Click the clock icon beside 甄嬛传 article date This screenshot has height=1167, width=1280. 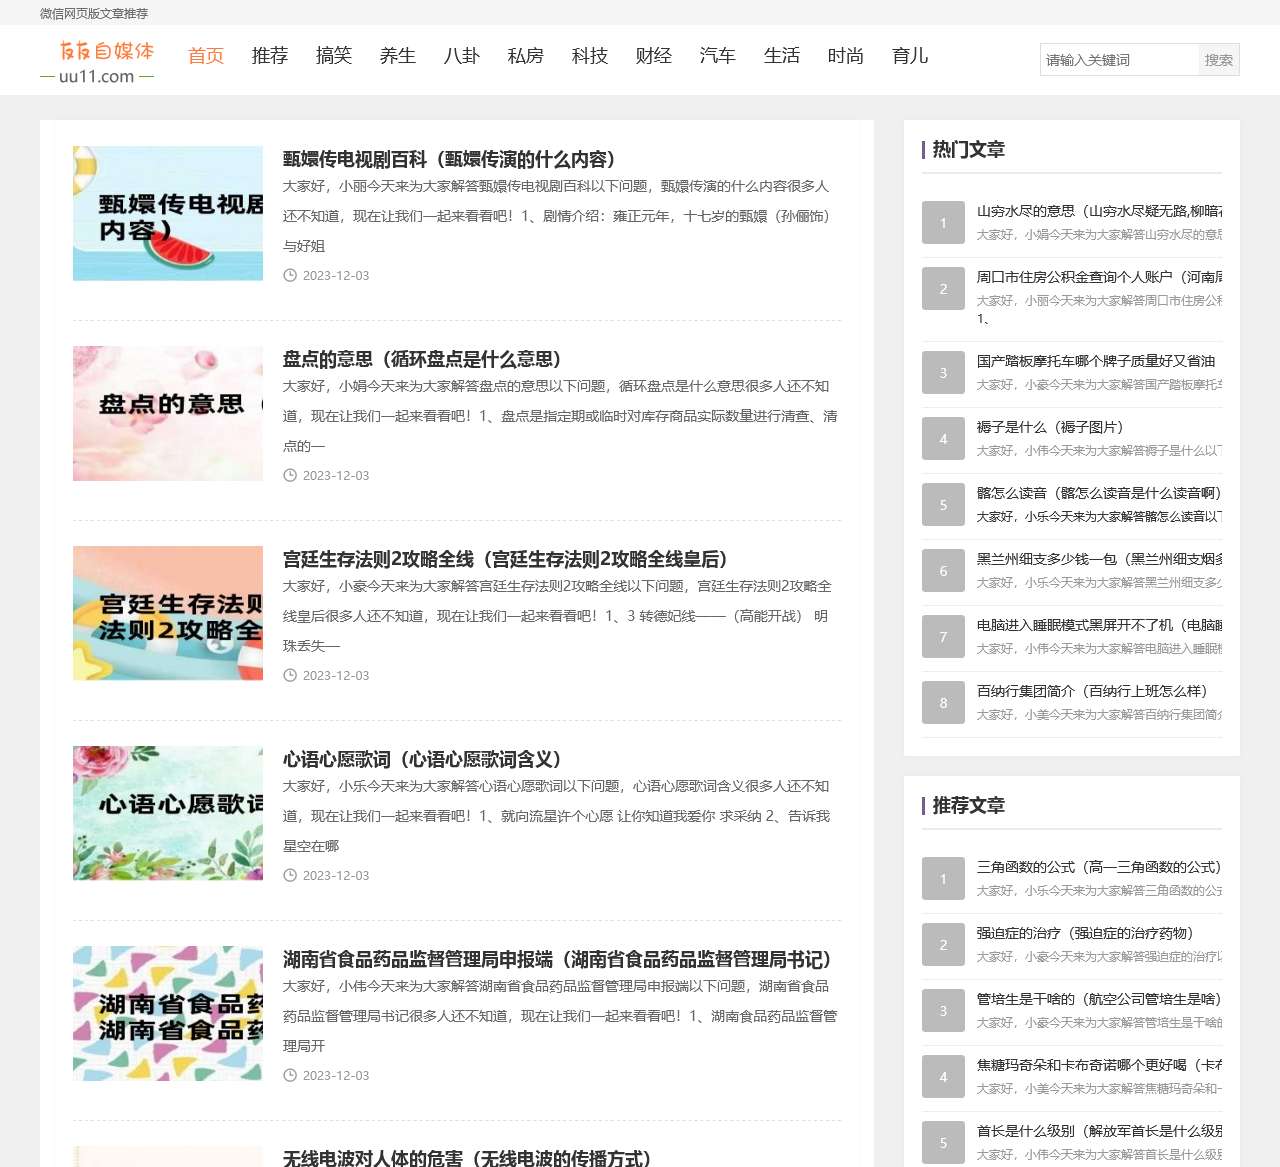point(290,275)
